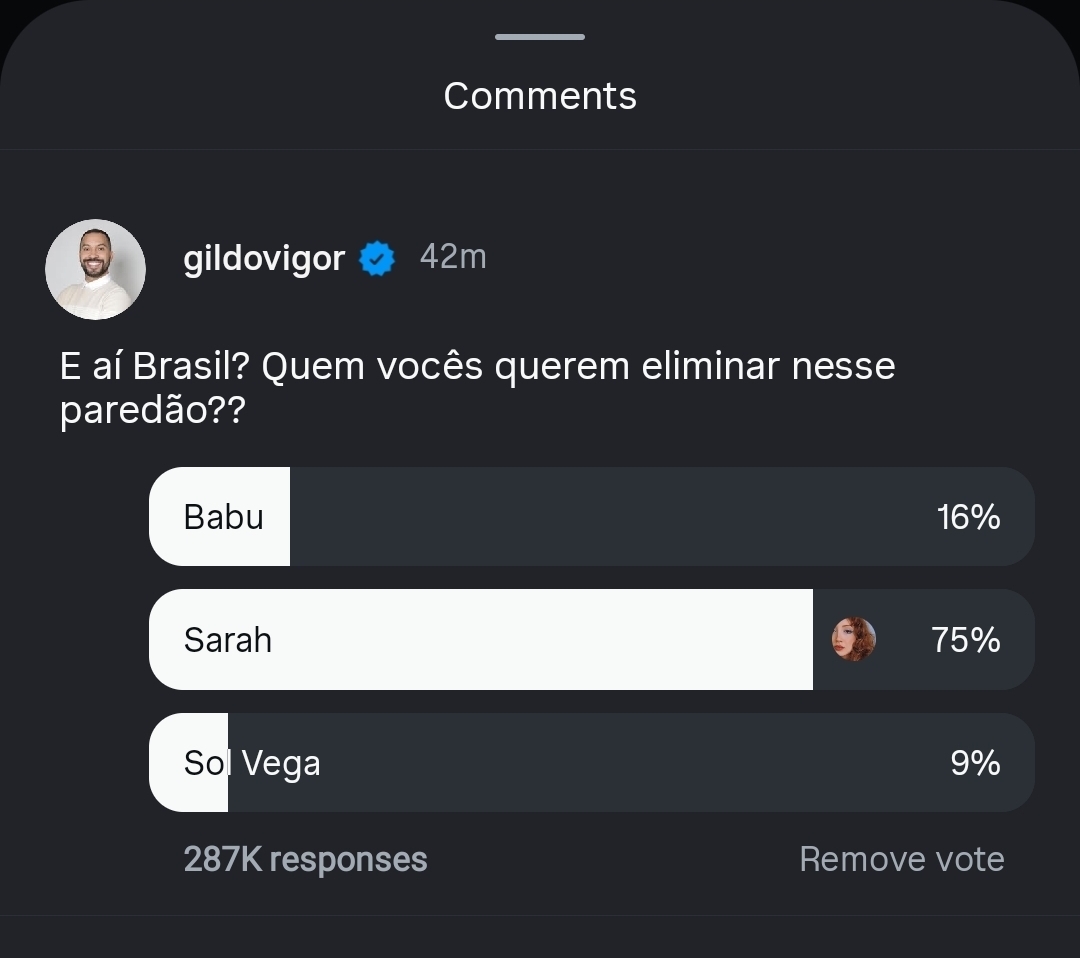
Task: Open the gildovigor username link
Action: (x=264, y=259)
